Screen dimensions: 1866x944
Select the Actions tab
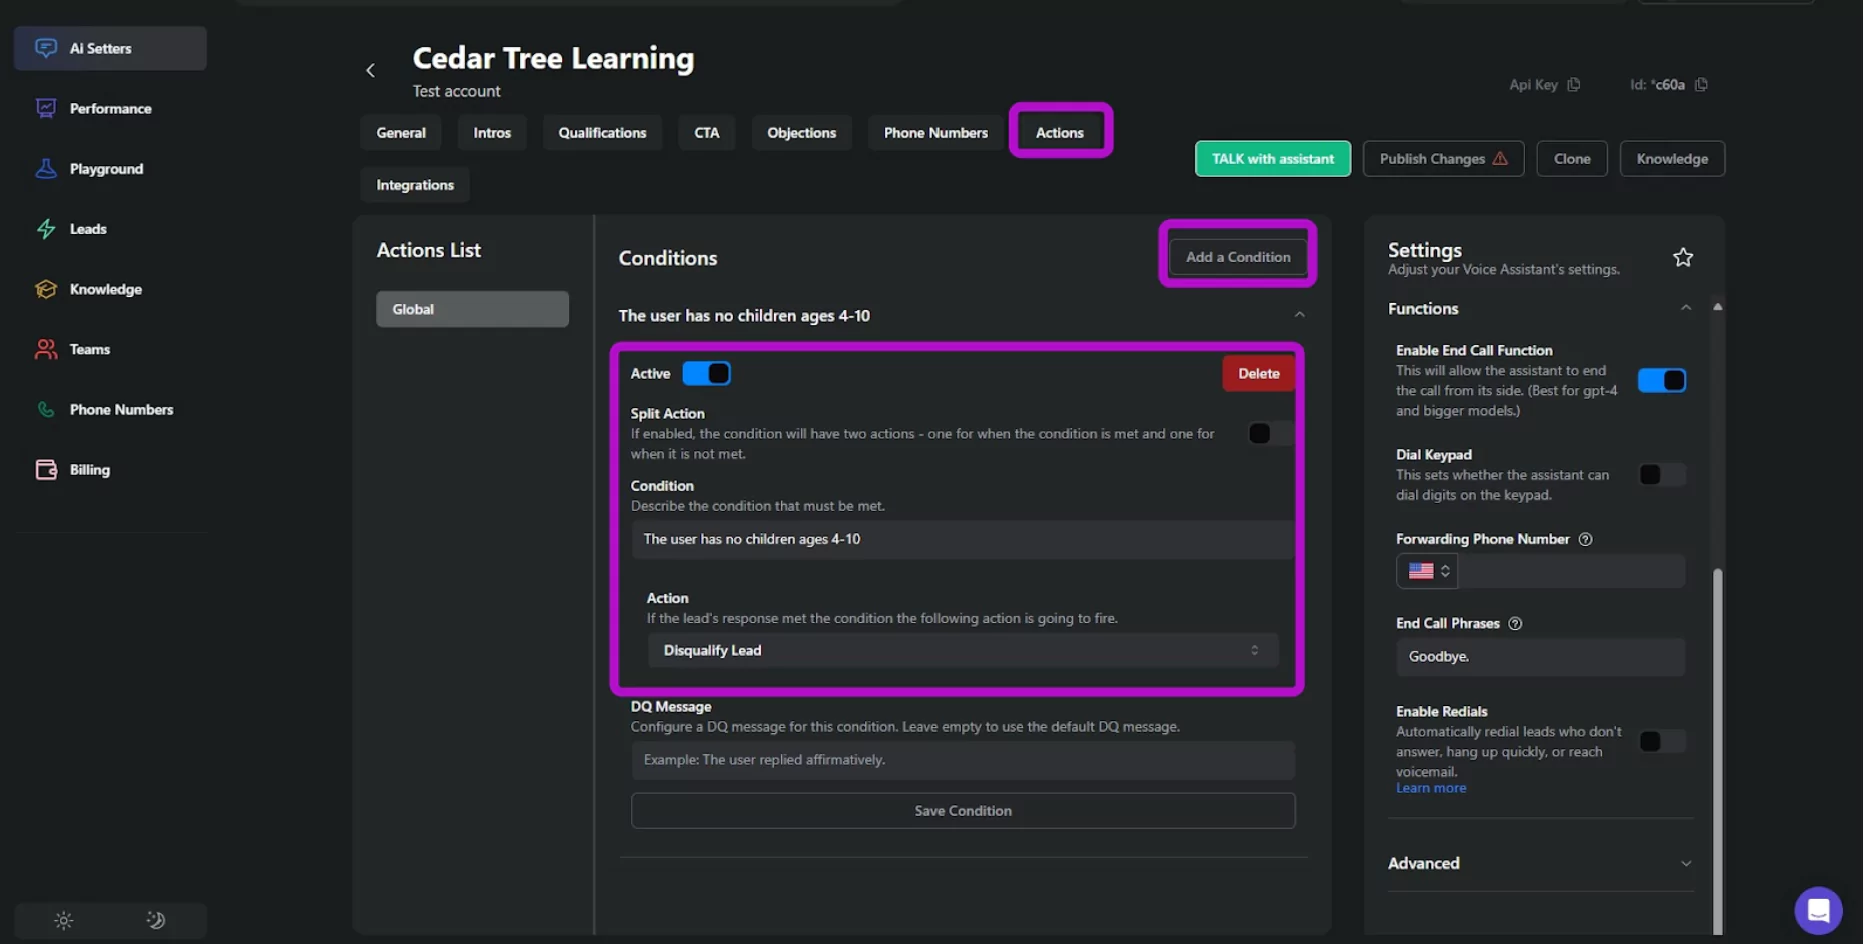tap(1060, 132)
